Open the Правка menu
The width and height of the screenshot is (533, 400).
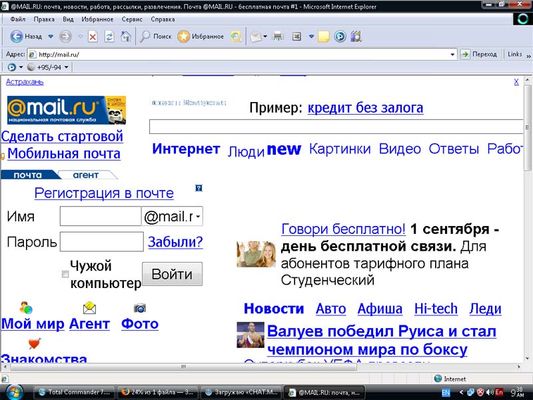(x=44, y=19)
